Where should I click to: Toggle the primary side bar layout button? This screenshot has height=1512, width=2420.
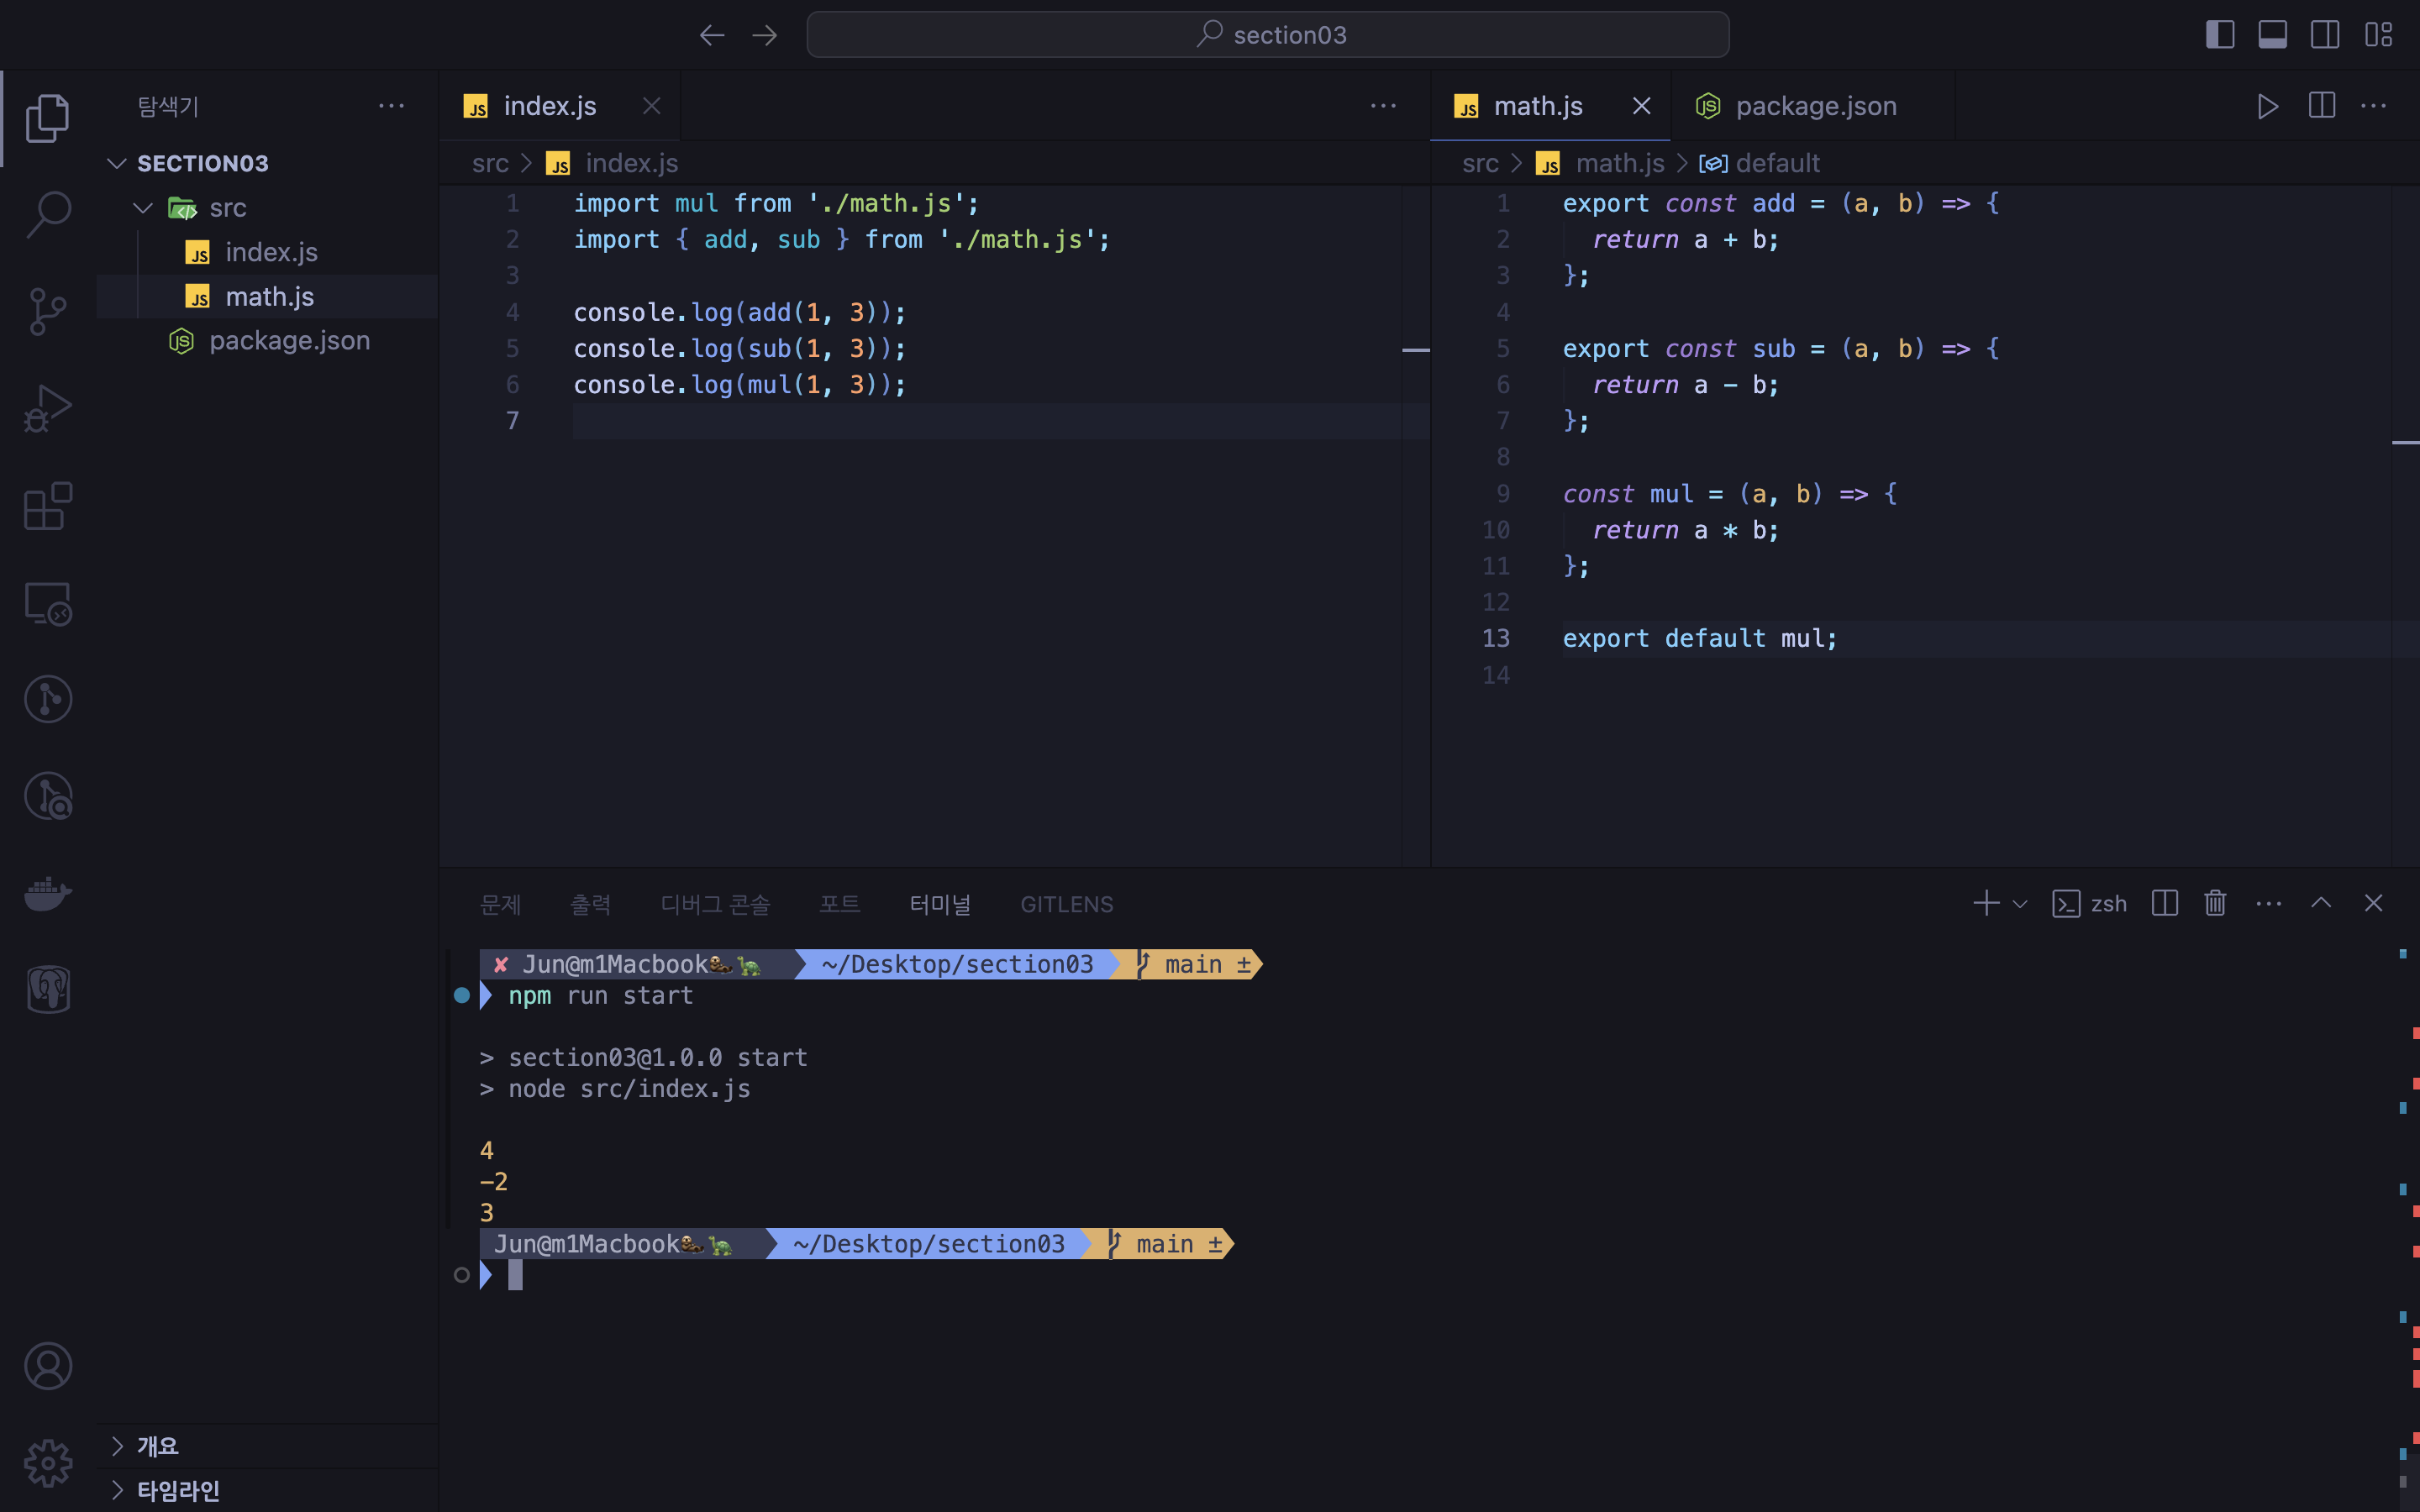(2219, 35)
